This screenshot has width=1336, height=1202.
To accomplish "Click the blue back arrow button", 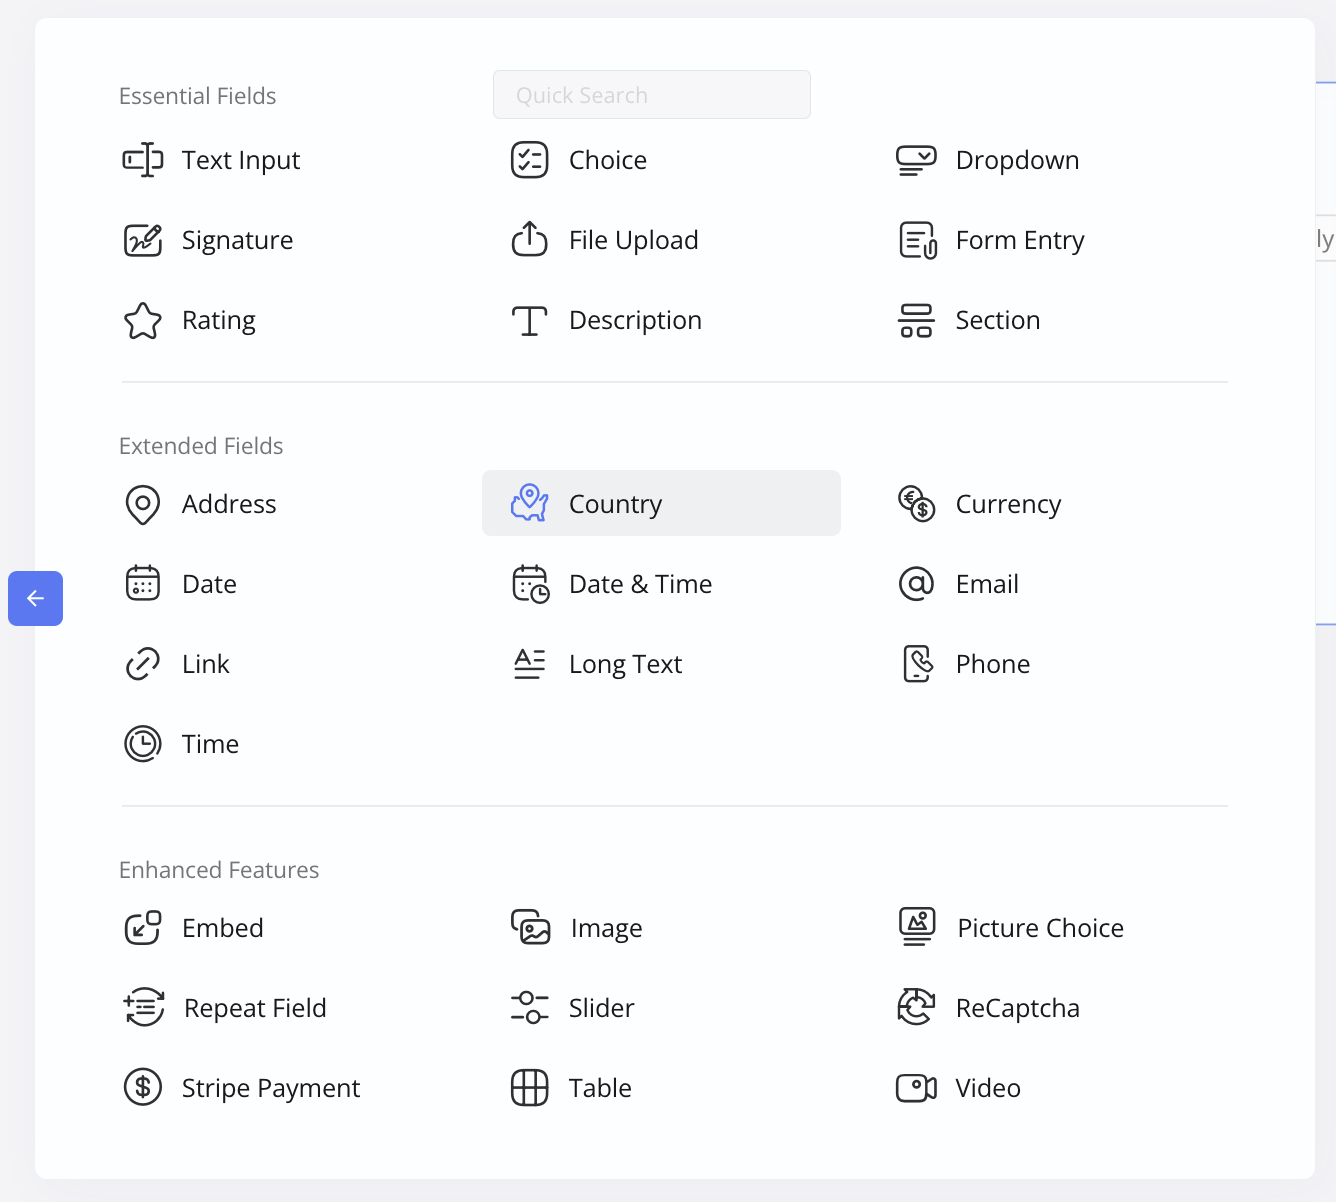I will pyautogui.click(x=36, y=598).
